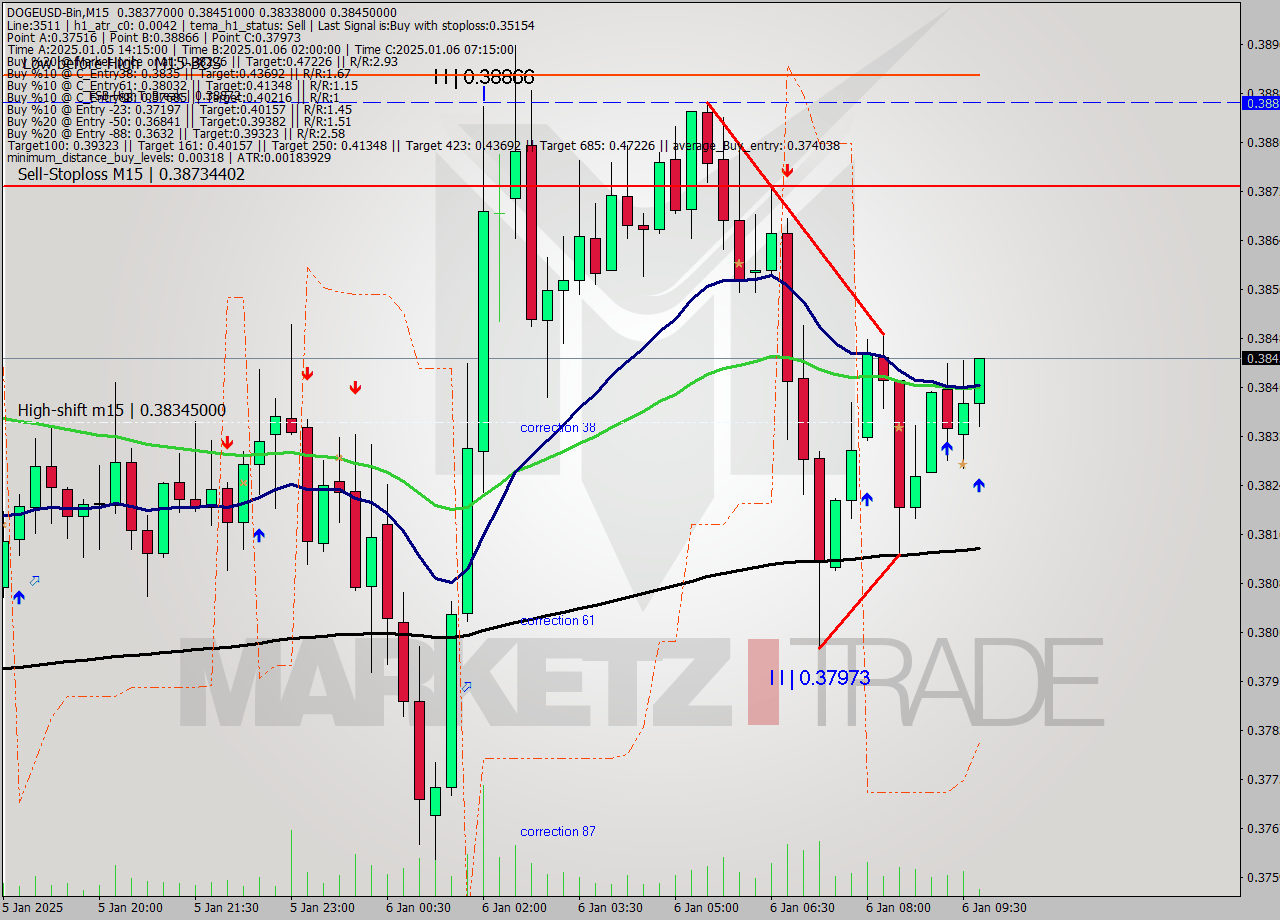Click the 'High-shift m15 | 0.38345000' label
The width and height of the screenshot is (1280, 920).
(x=122, y=410)
